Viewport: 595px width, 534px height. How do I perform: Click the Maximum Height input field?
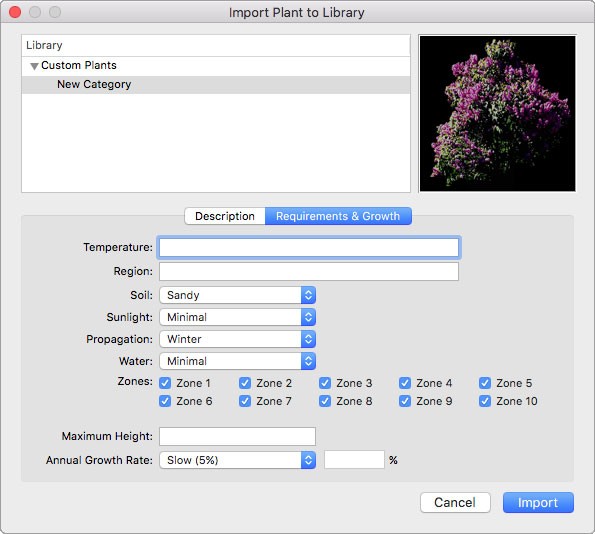pyautogui.click(x=238, y=436)
